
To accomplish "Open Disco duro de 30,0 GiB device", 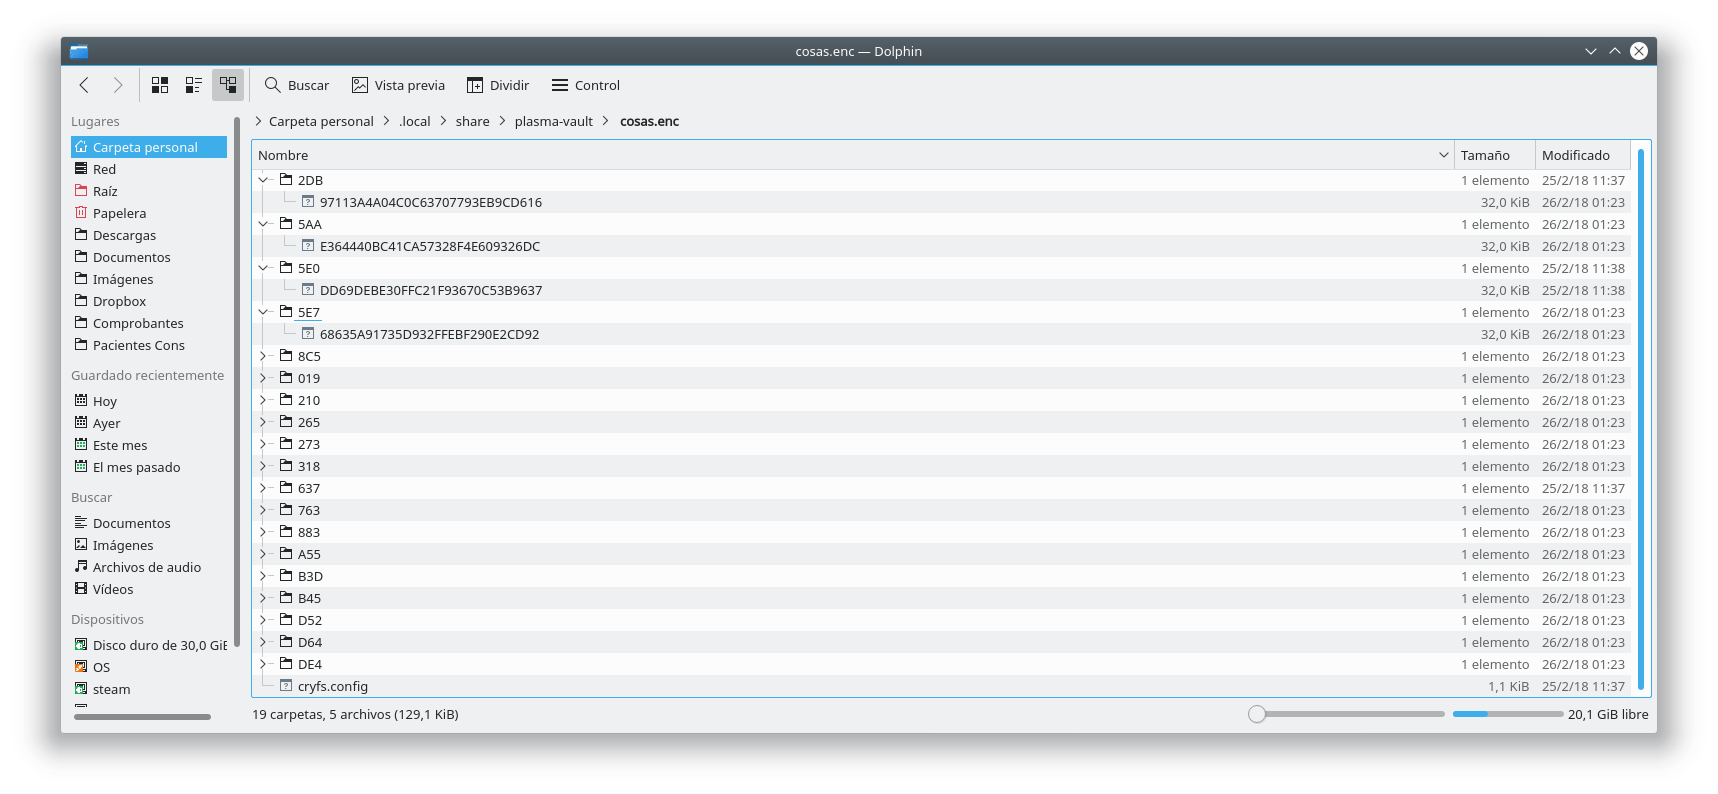I will click(149, 645).
